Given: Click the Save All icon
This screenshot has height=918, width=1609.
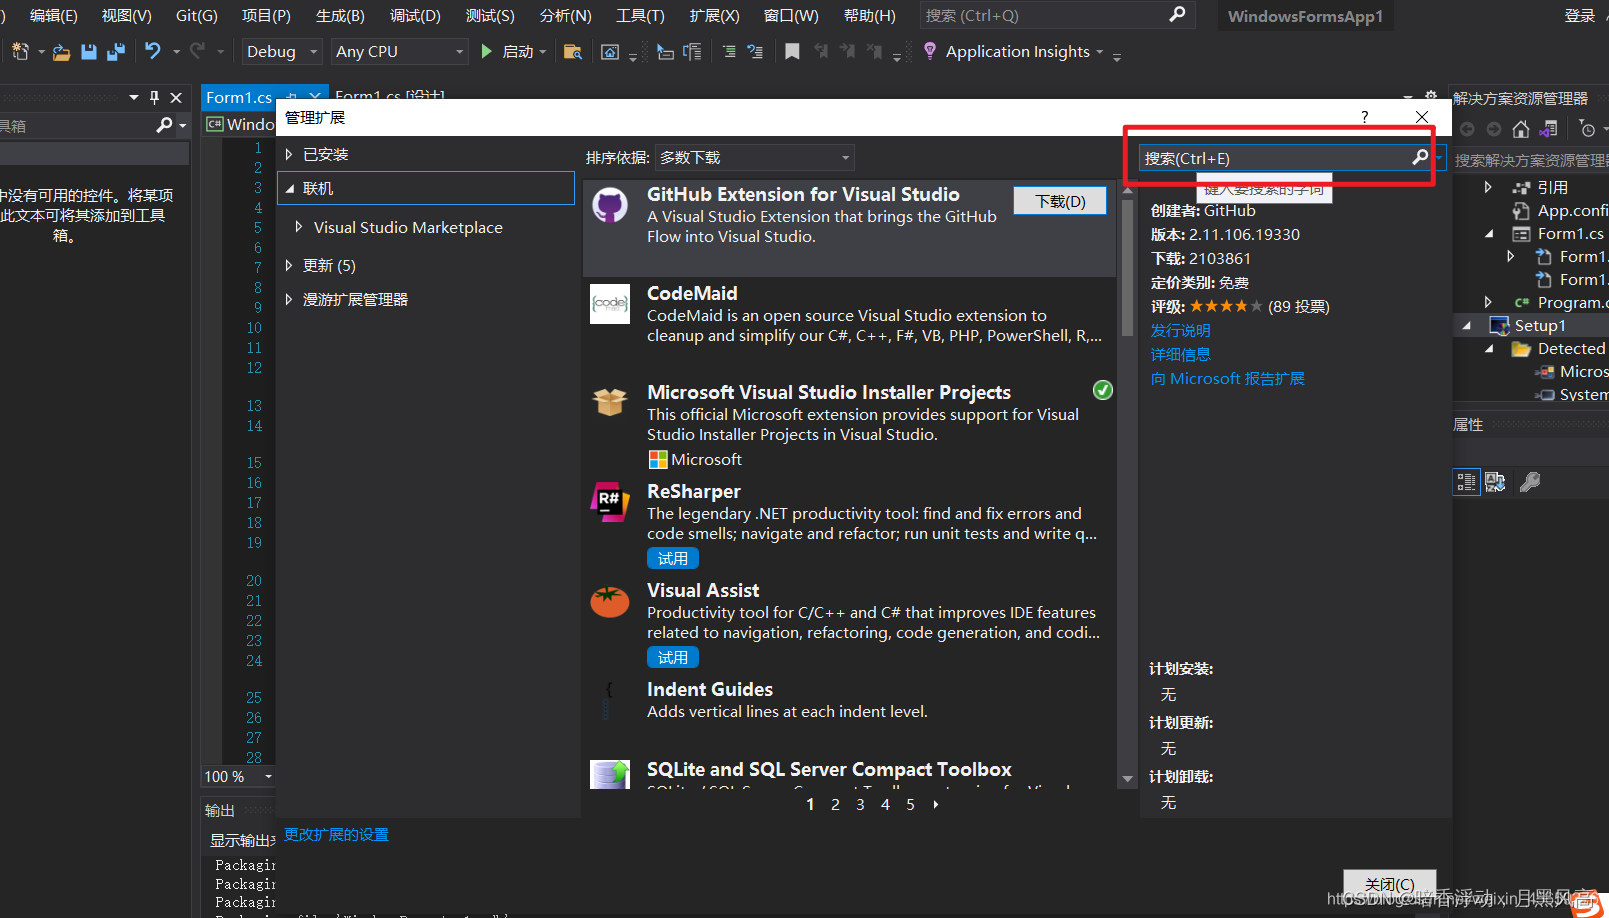Looking at the screenshot, I should (x=116, y=52).
